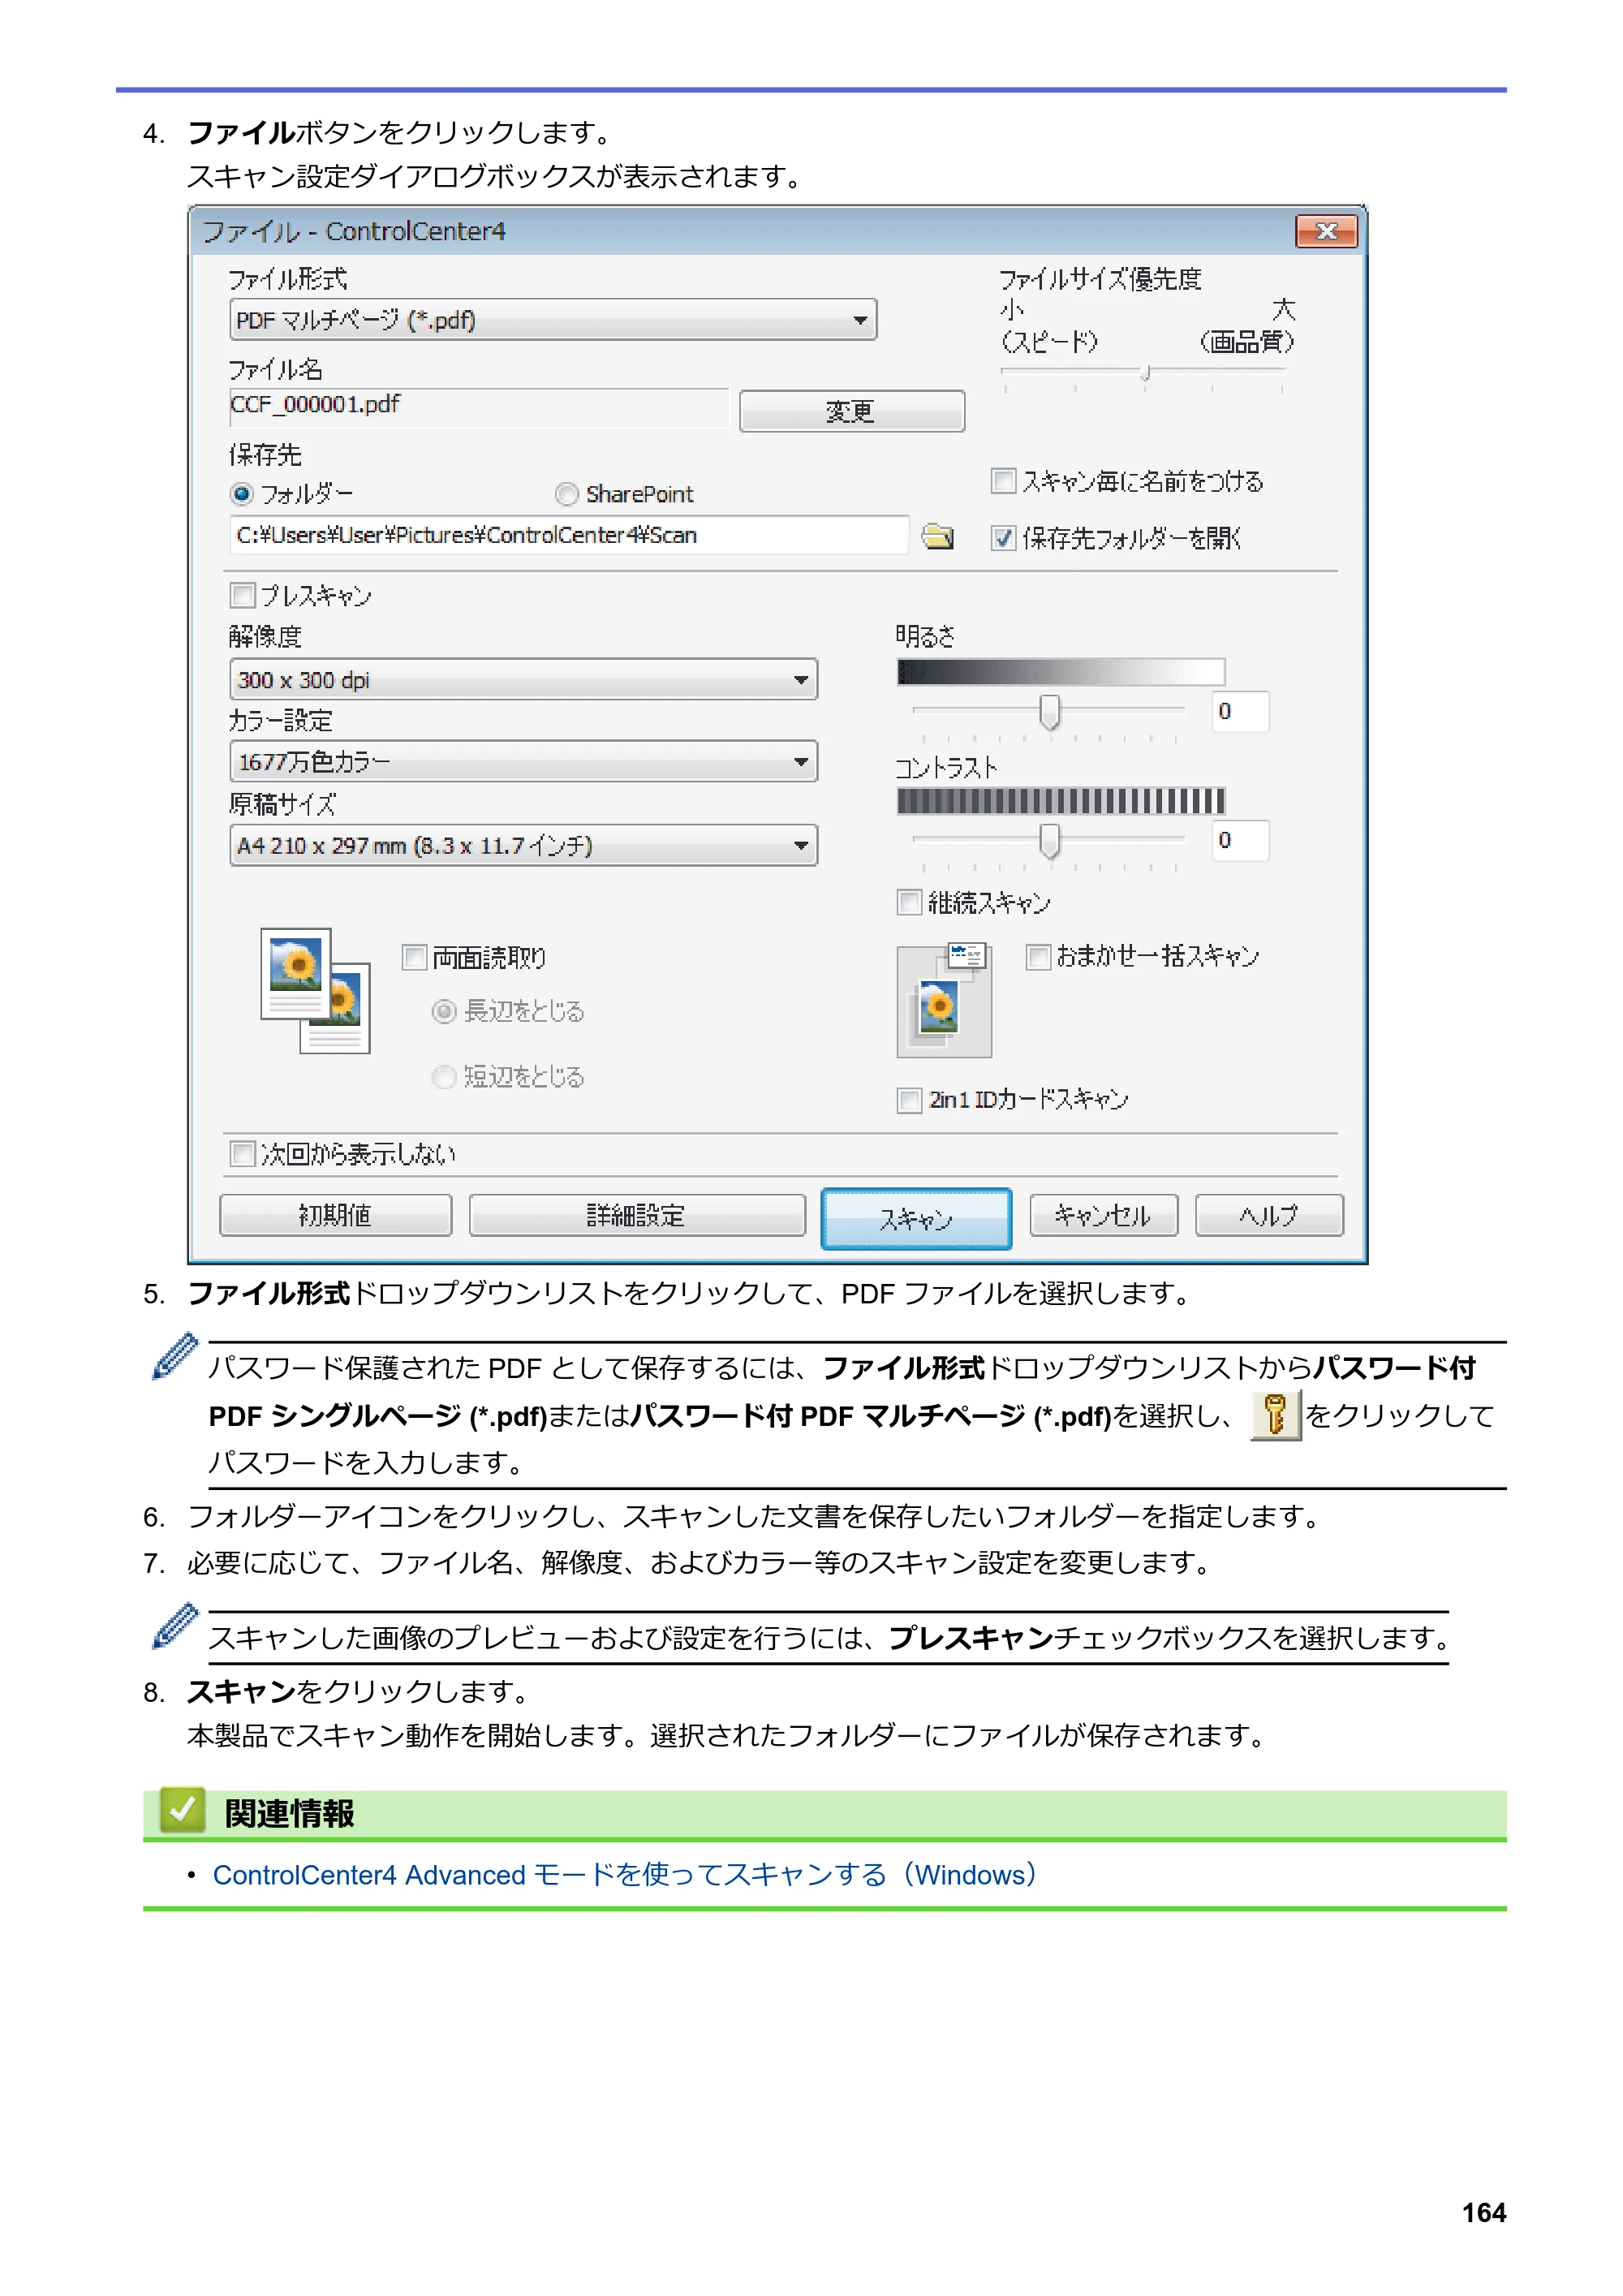Enable スキャン毎に名前をつける checkbox
Viewport: 1623px width, 2296px height.
pos(1003,481)
